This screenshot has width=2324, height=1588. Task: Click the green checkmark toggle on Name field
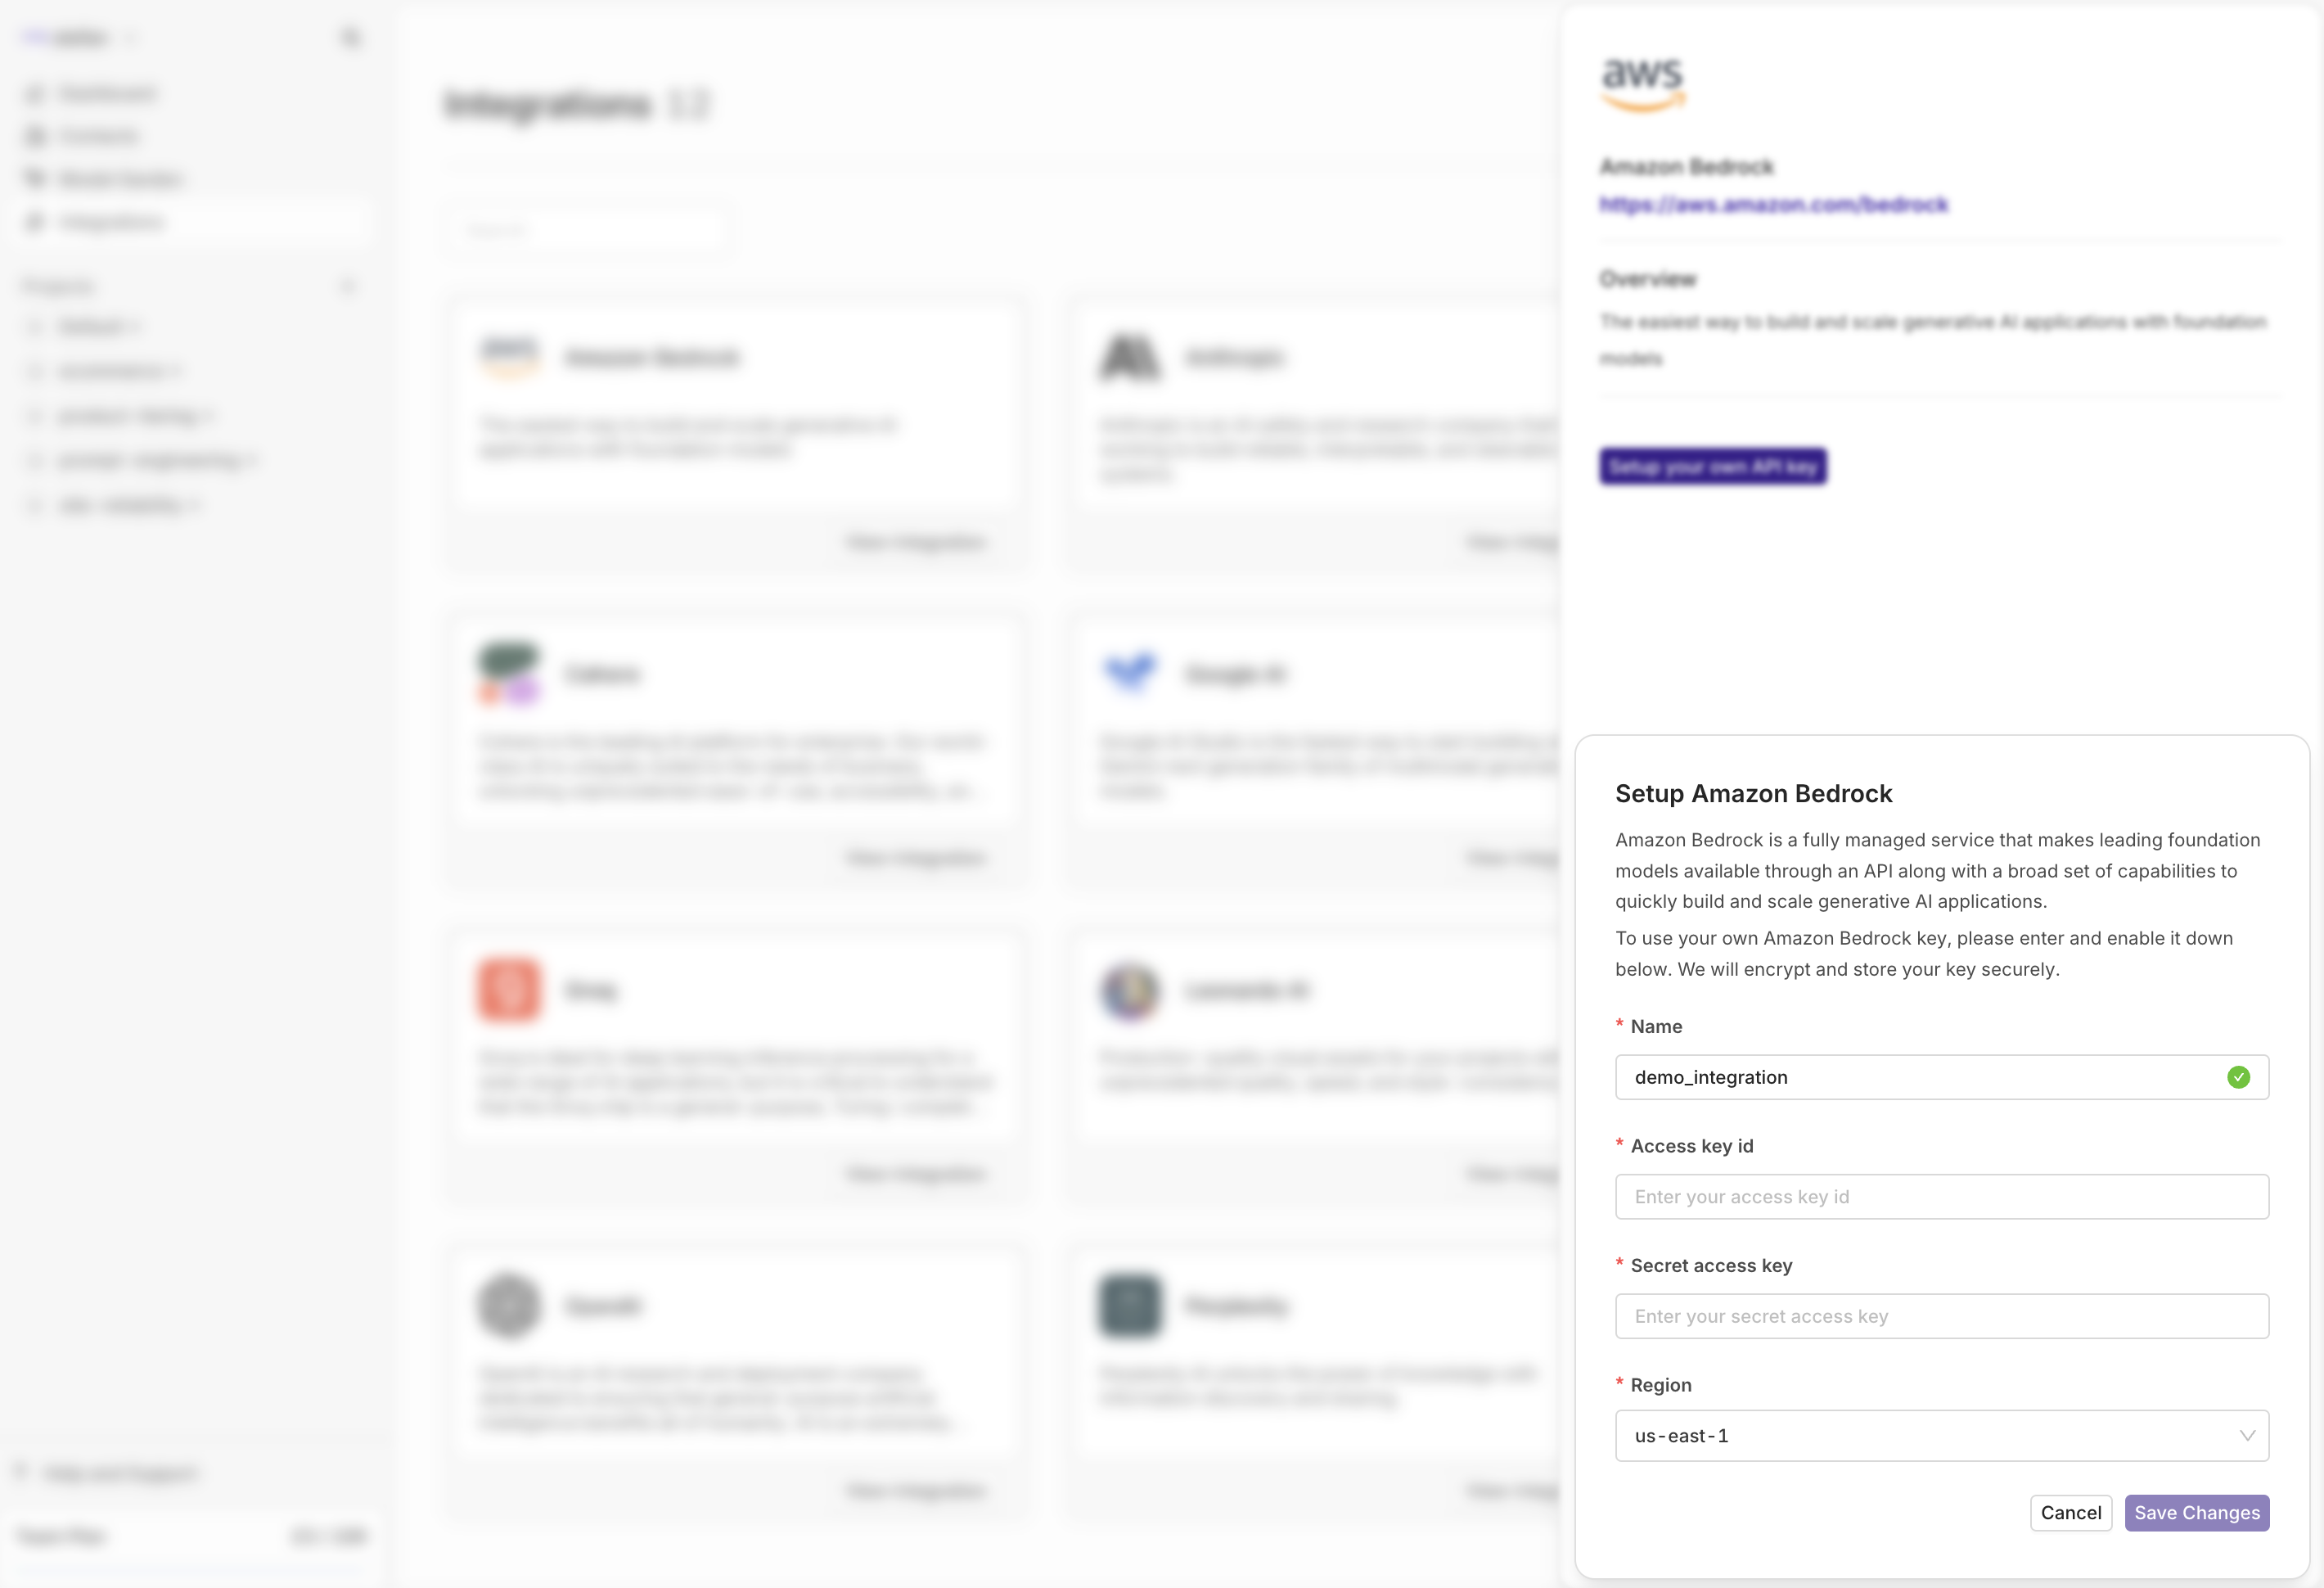pyautogui.click(x=2237, y=1076)
